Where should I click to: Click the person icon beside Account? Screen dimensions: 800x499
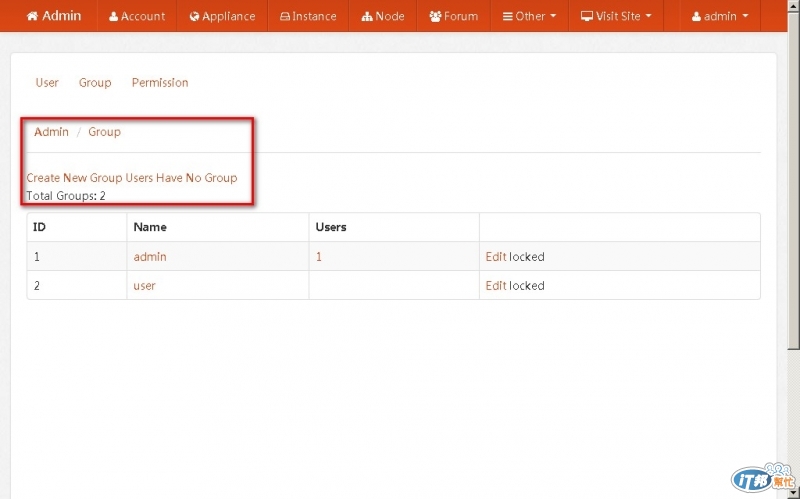coord(113,16)
